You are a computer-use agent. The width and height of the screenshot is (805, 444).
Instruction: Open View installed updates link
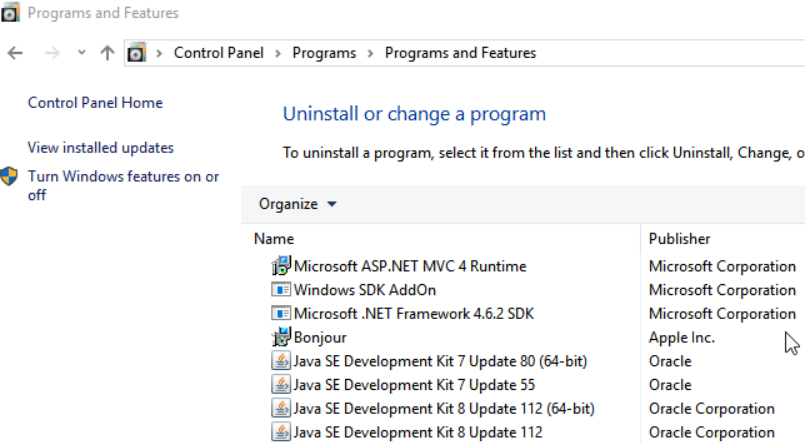(101, 148)
